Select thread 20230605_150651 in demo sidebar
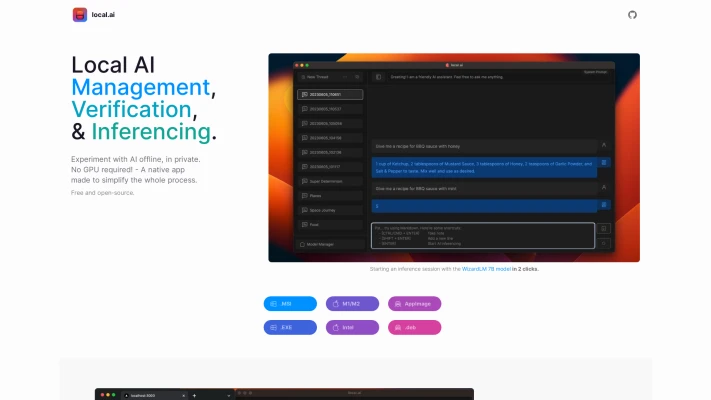Screen dimensions: 711x400 pos(330,94)
